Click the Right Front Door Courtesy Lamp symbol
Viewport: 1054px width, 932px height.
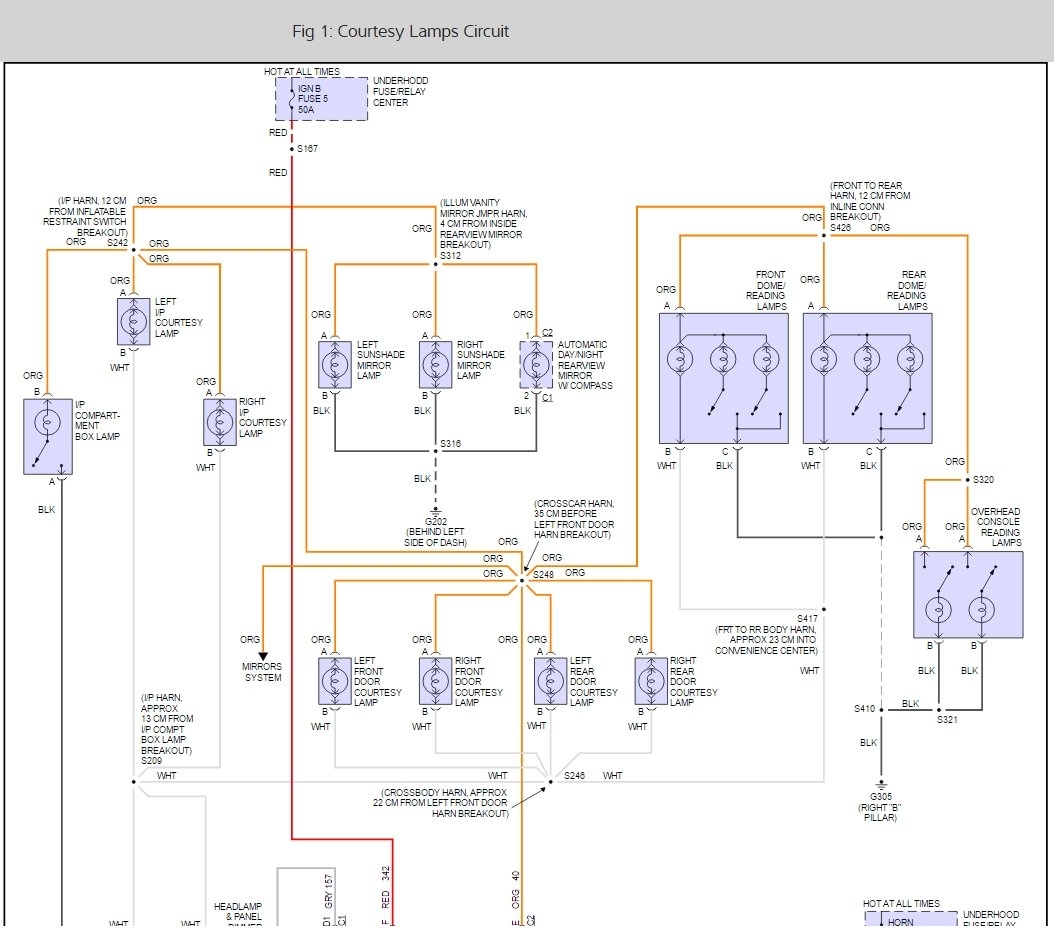click(436, 681)
